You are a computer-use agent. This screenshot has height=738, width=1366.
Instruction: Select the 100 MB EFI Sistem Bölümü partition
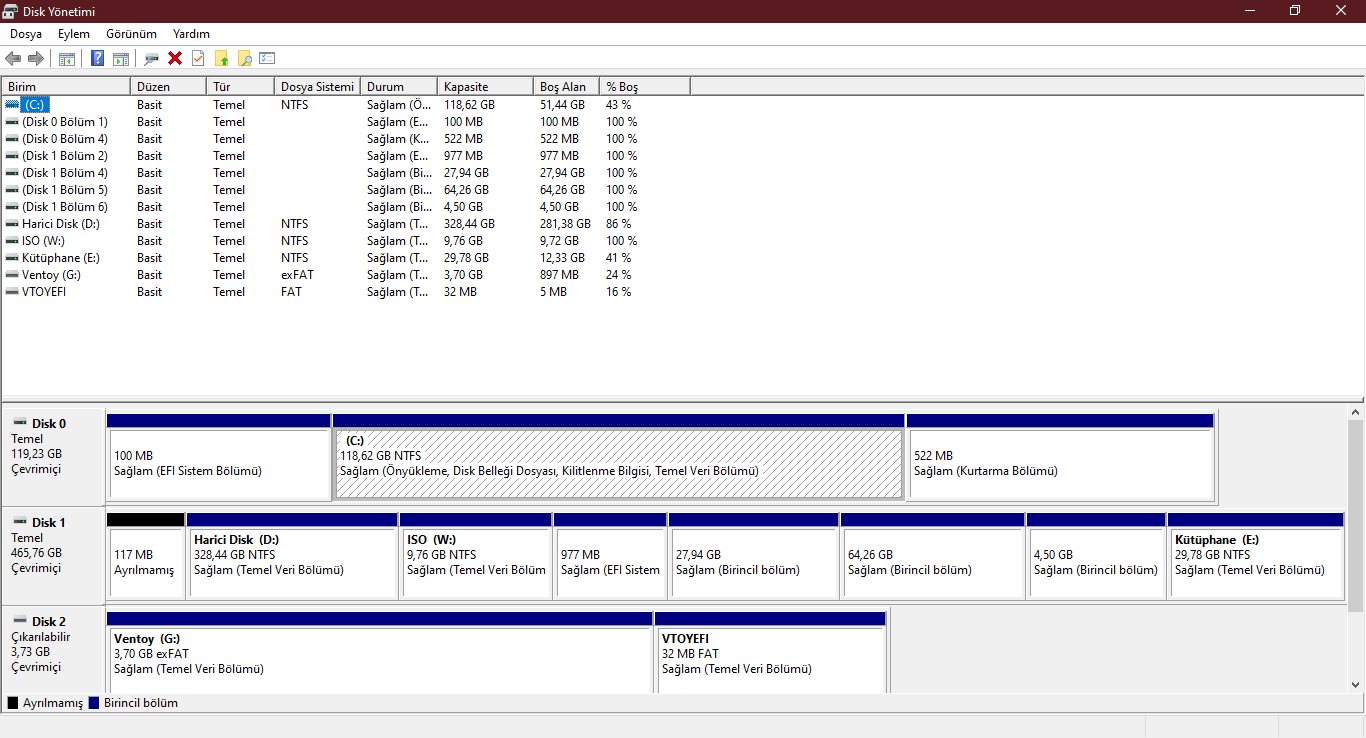[218, 457]
